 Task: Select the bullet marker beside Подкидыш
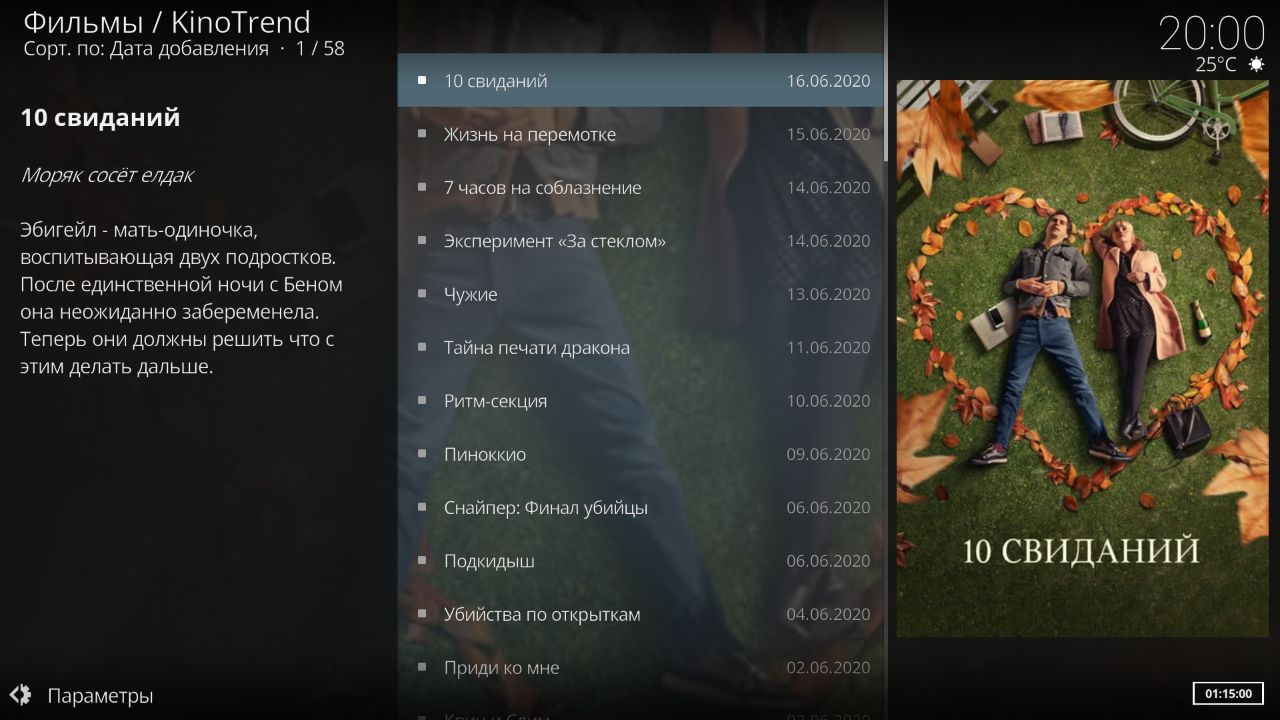pos(422,561)
